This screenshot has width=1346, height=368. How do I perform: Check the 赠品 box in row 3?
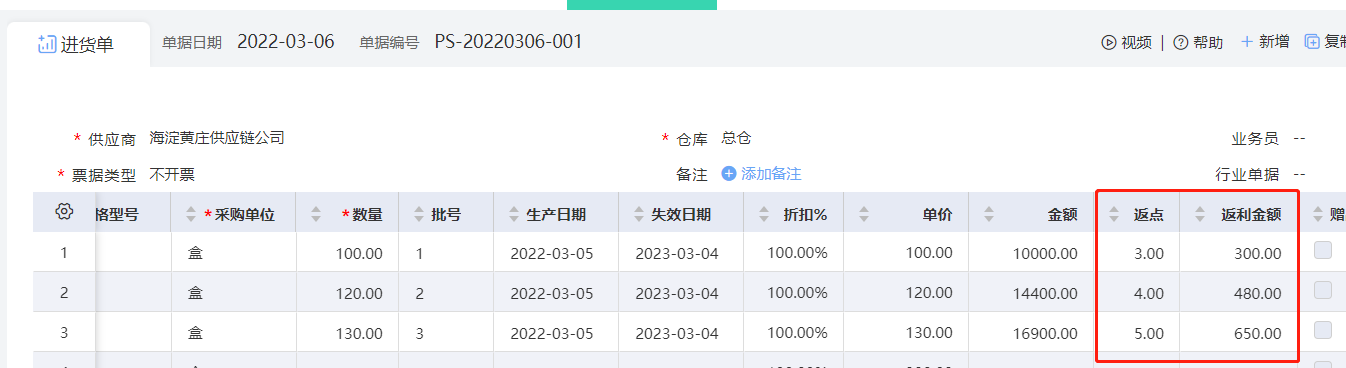coord(1323,330)
